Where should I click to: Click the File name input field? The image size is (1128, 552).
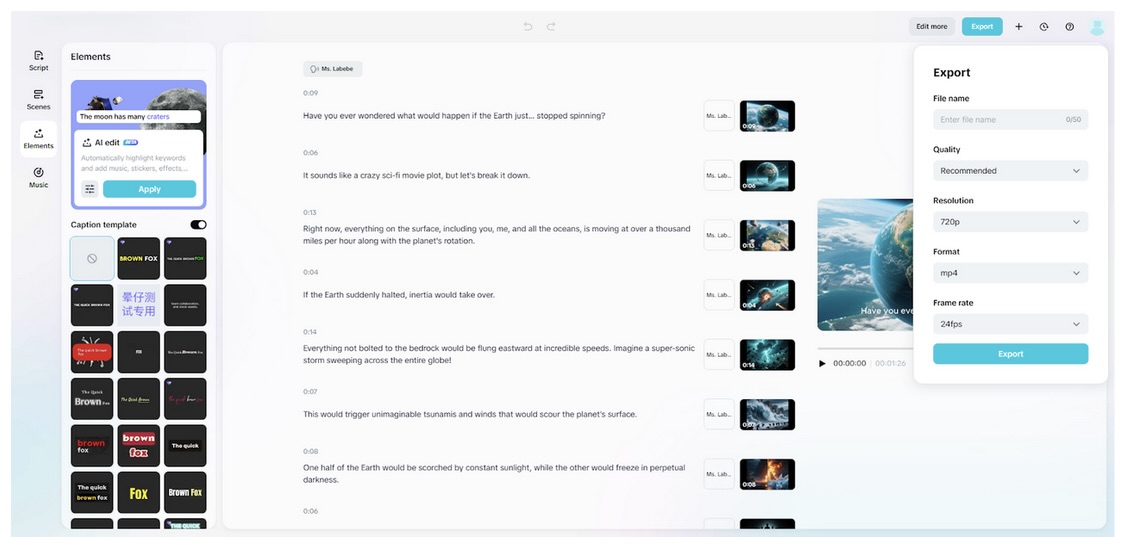point(1000,120)
